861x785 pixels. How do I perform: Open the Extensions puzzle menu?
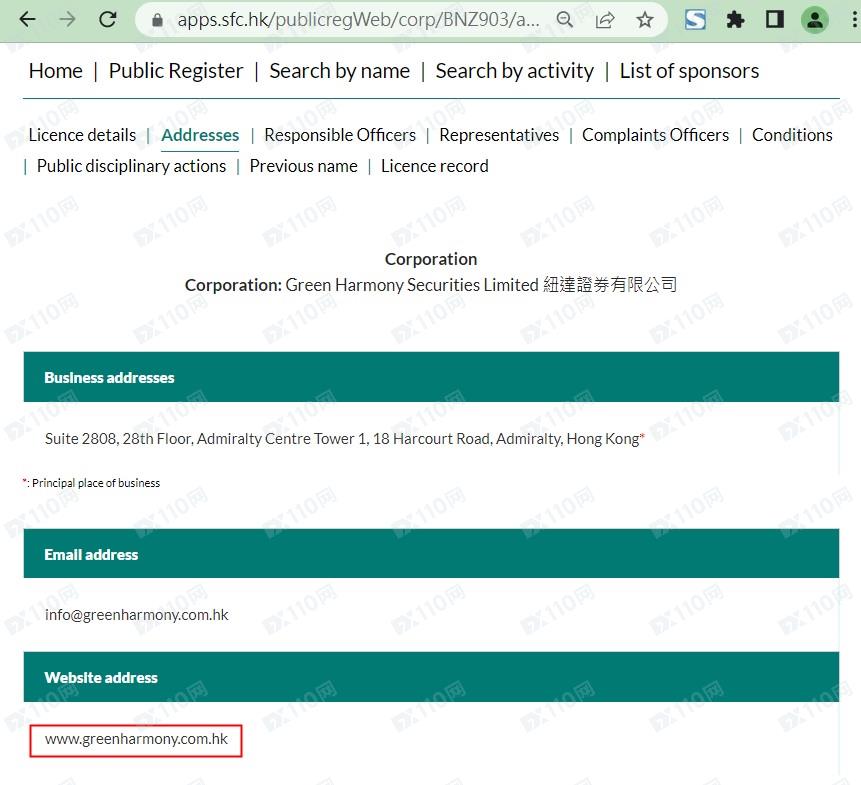[x=735, y=20]
